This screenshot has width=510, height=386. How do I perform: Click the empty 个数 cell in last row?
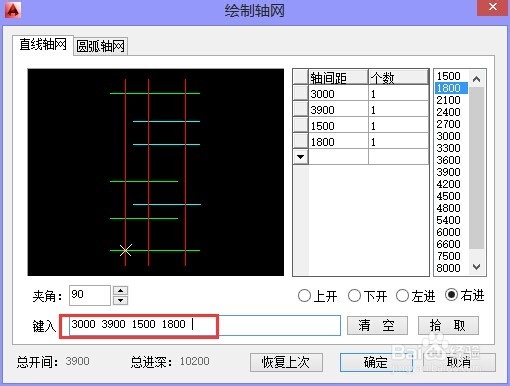pyautogui.click(x=398, y=157)
